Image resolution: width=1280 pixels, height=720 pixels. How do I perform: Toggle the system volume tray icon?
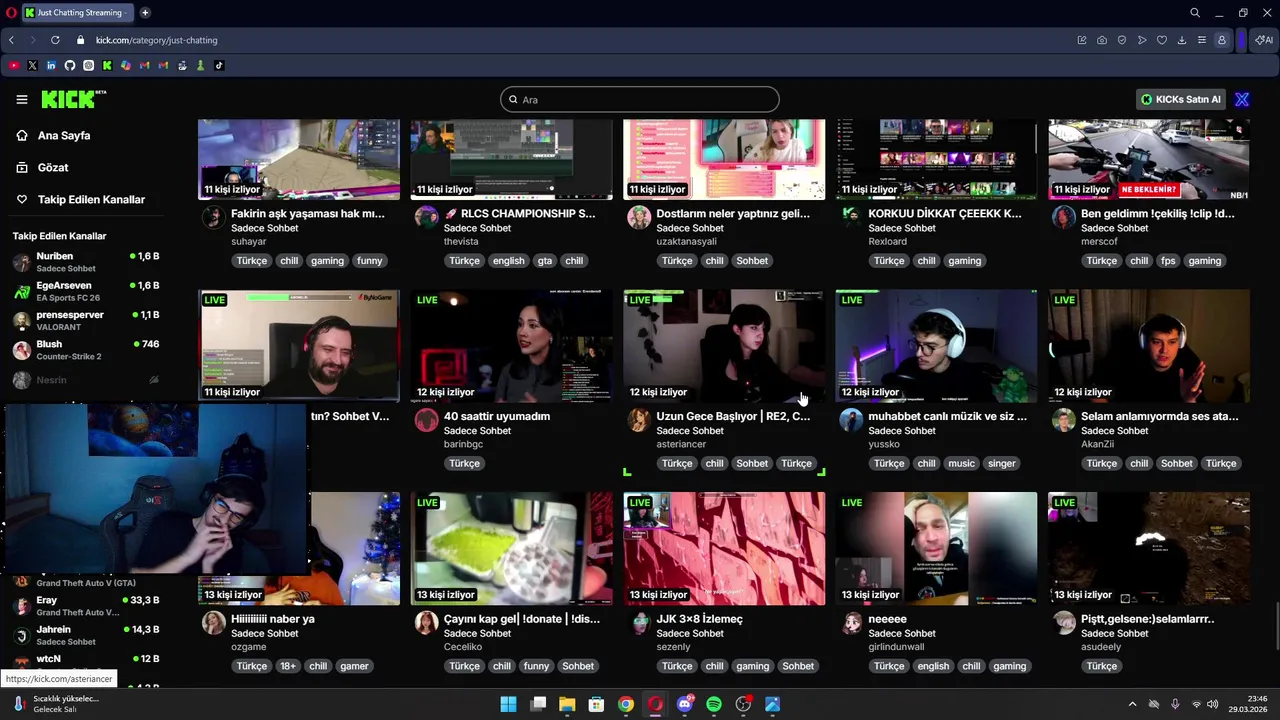pos(1215,704)
